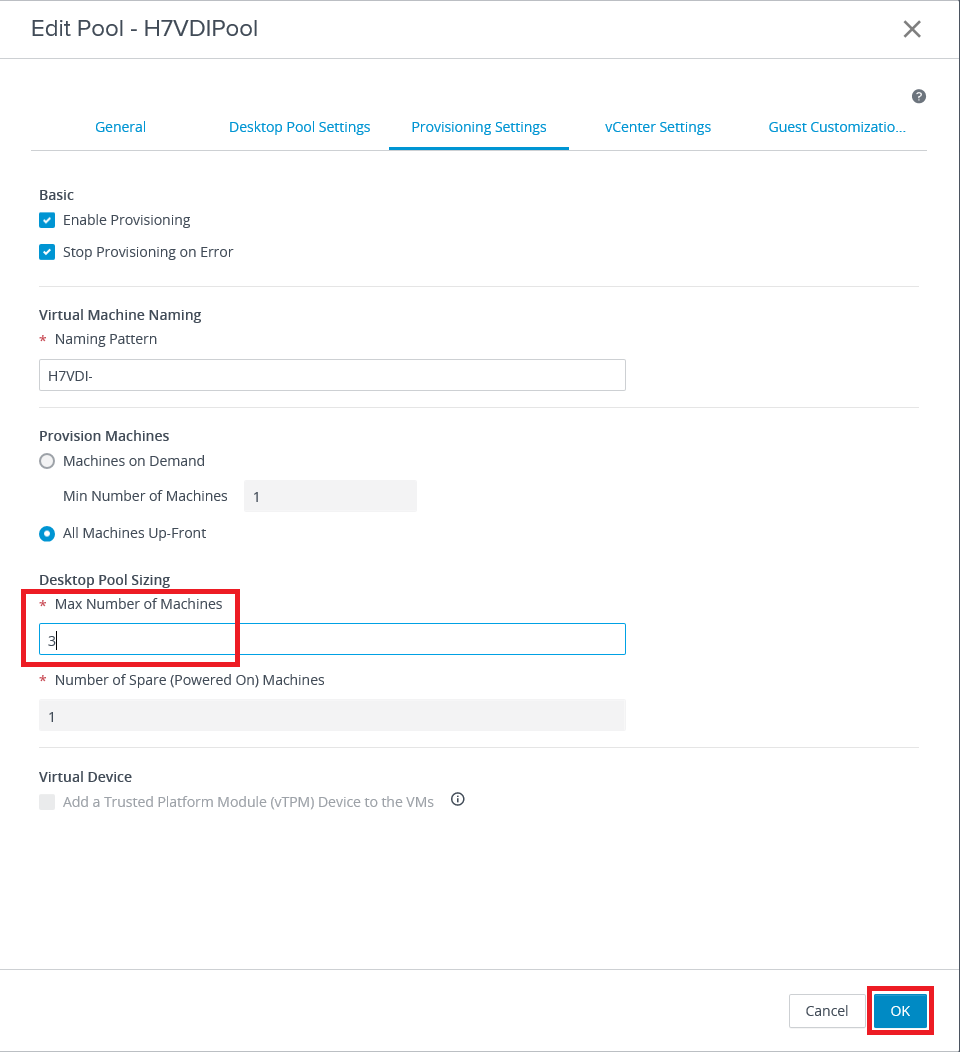Open the Desktop Pool Settings tab
Viewport: 960px width, 1052px height.
tap(300, 127)
